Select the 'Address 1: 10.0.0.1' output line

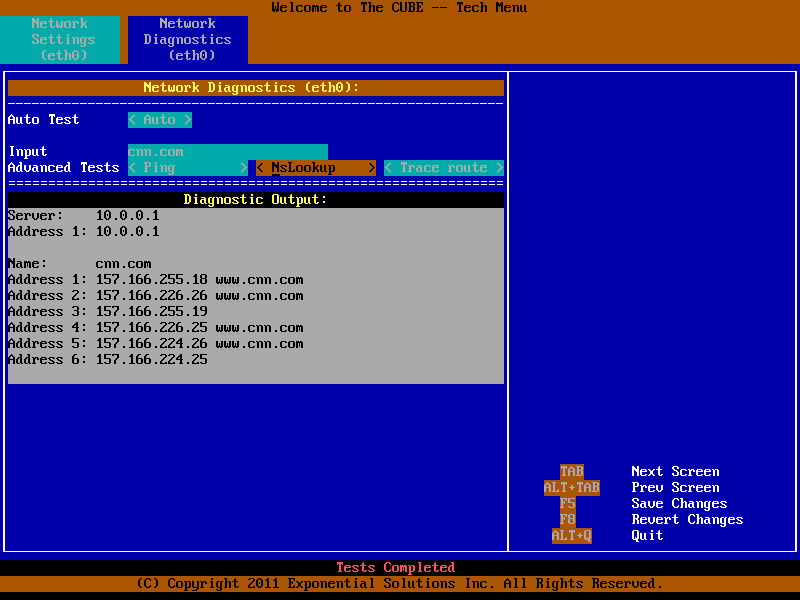coord(84,231)
